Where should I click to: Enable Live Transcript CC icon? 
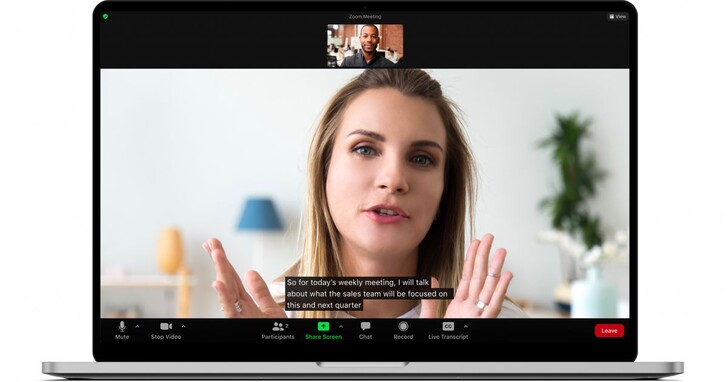(448, 326)
